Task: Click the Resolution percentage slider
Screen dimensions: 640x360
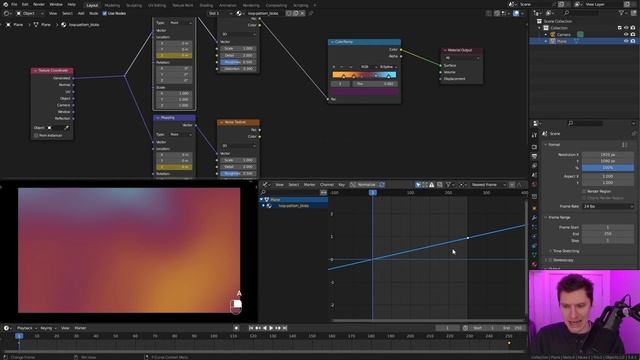Action: [x=608, y=168]
